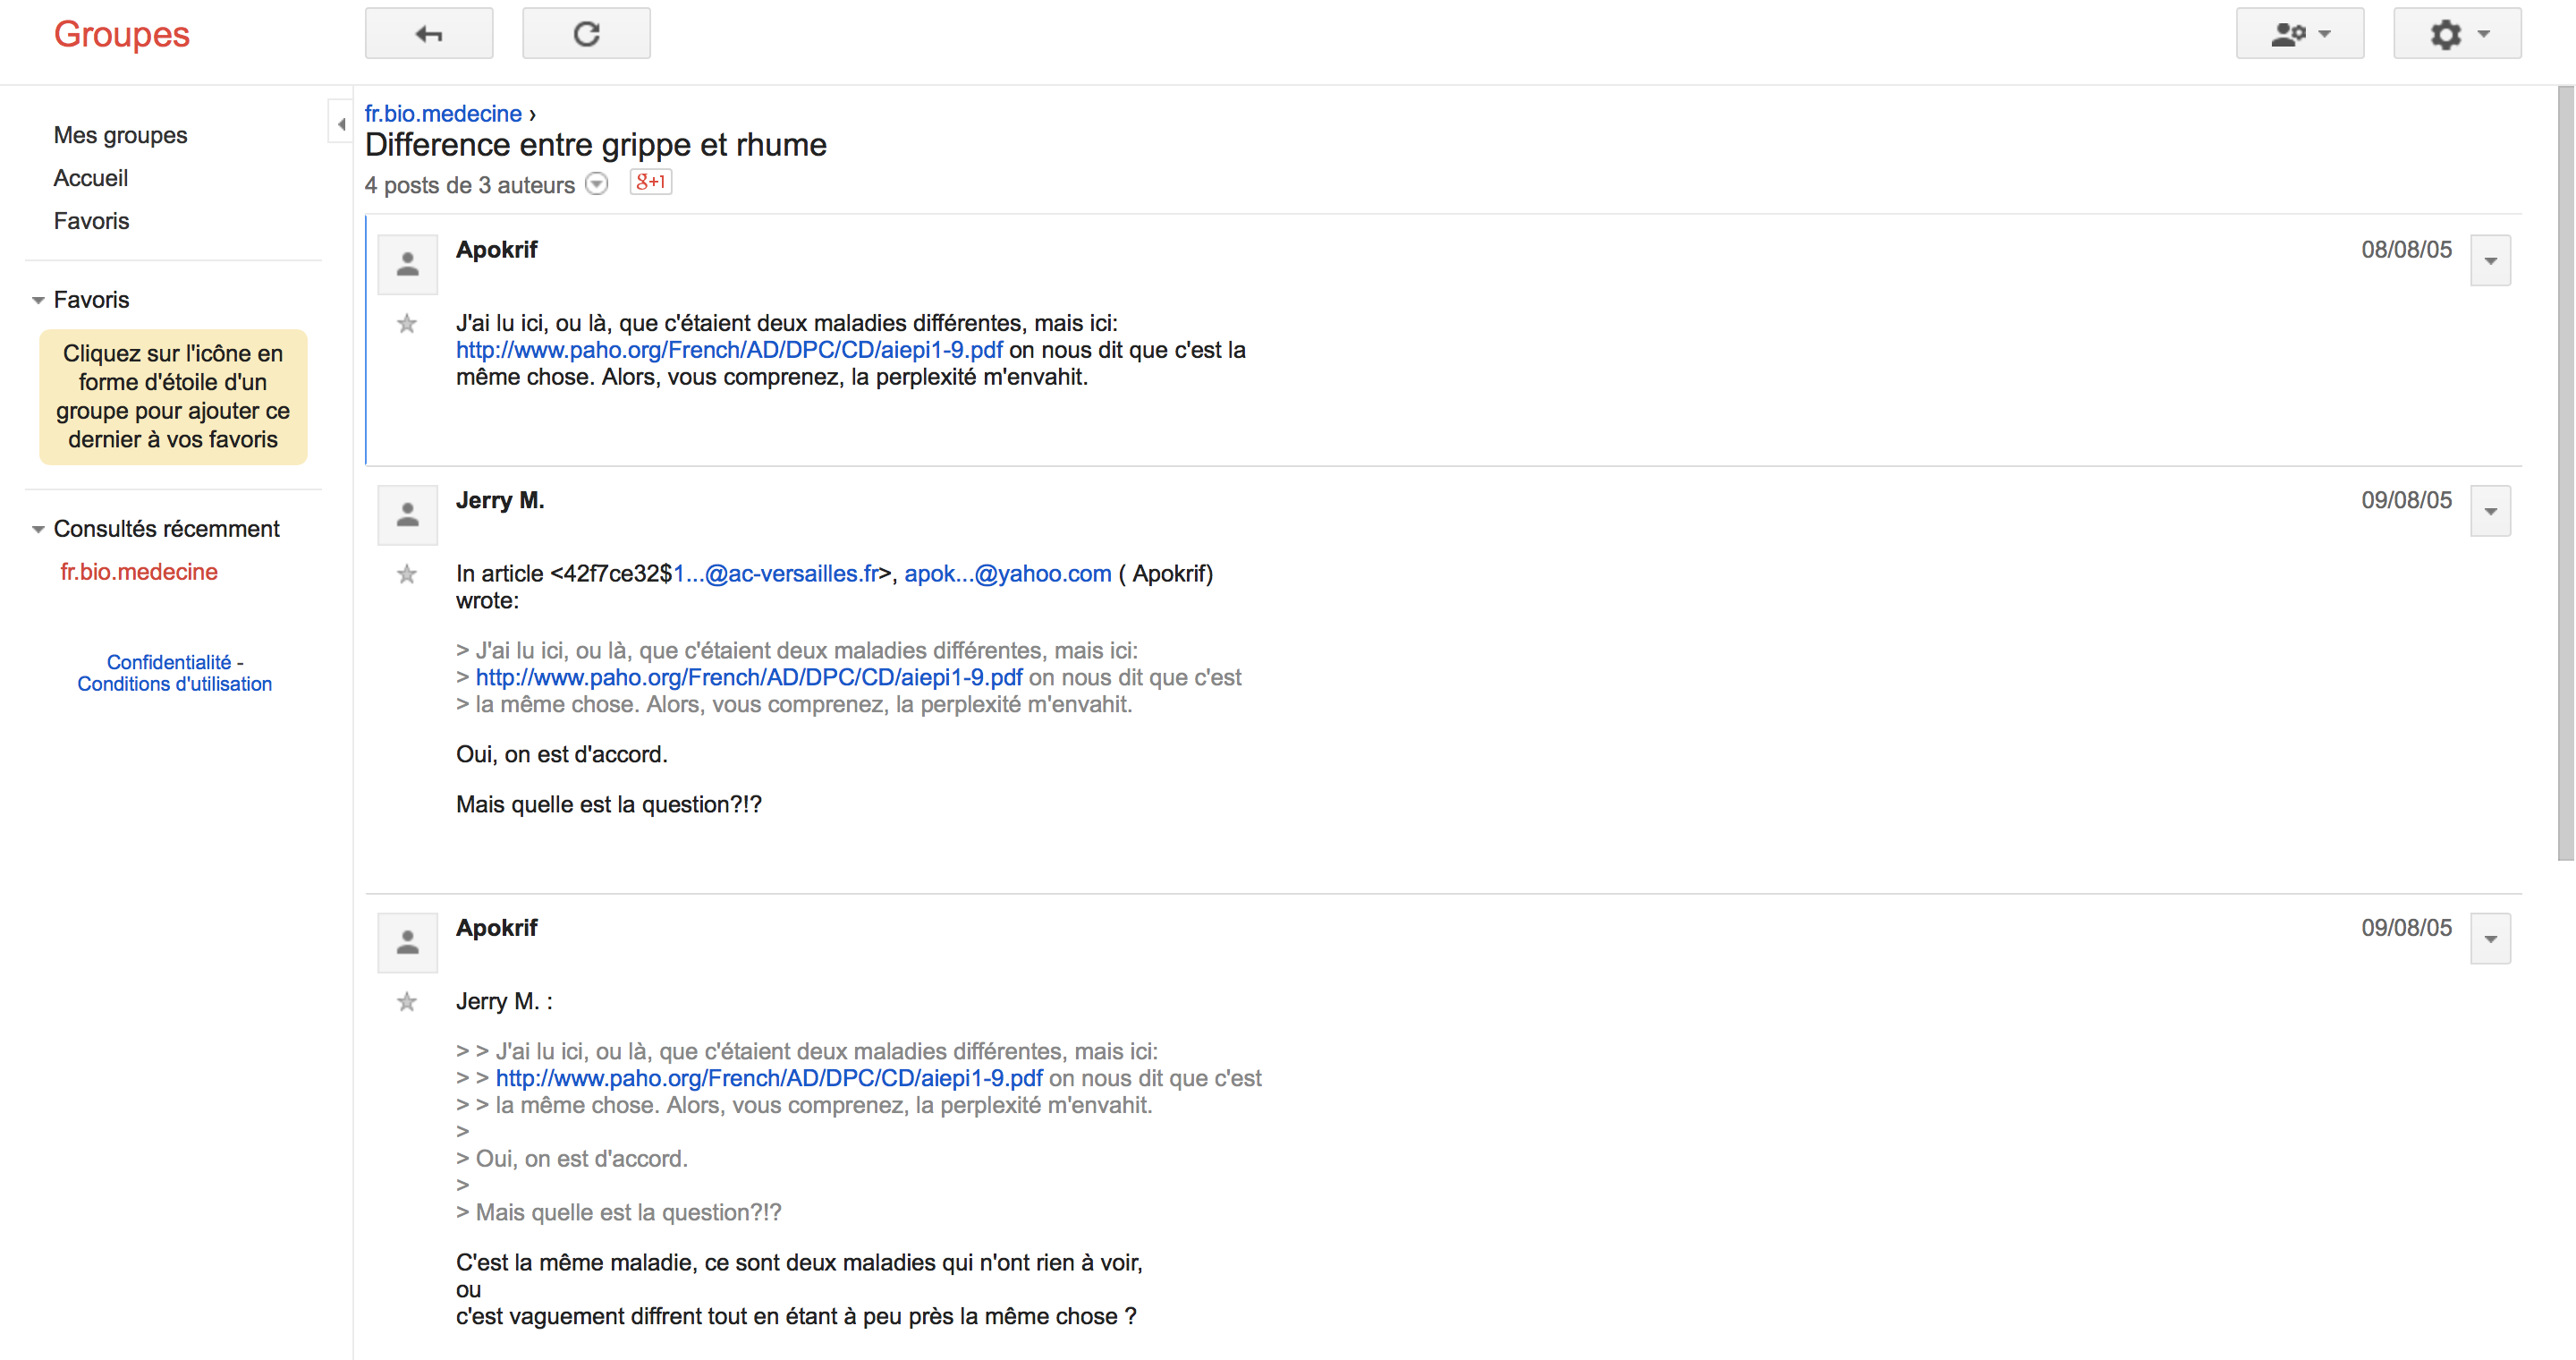2576x1360 pixels.
Task: Click the apok...@yahoo.com email link
Action: (1008, 574)
